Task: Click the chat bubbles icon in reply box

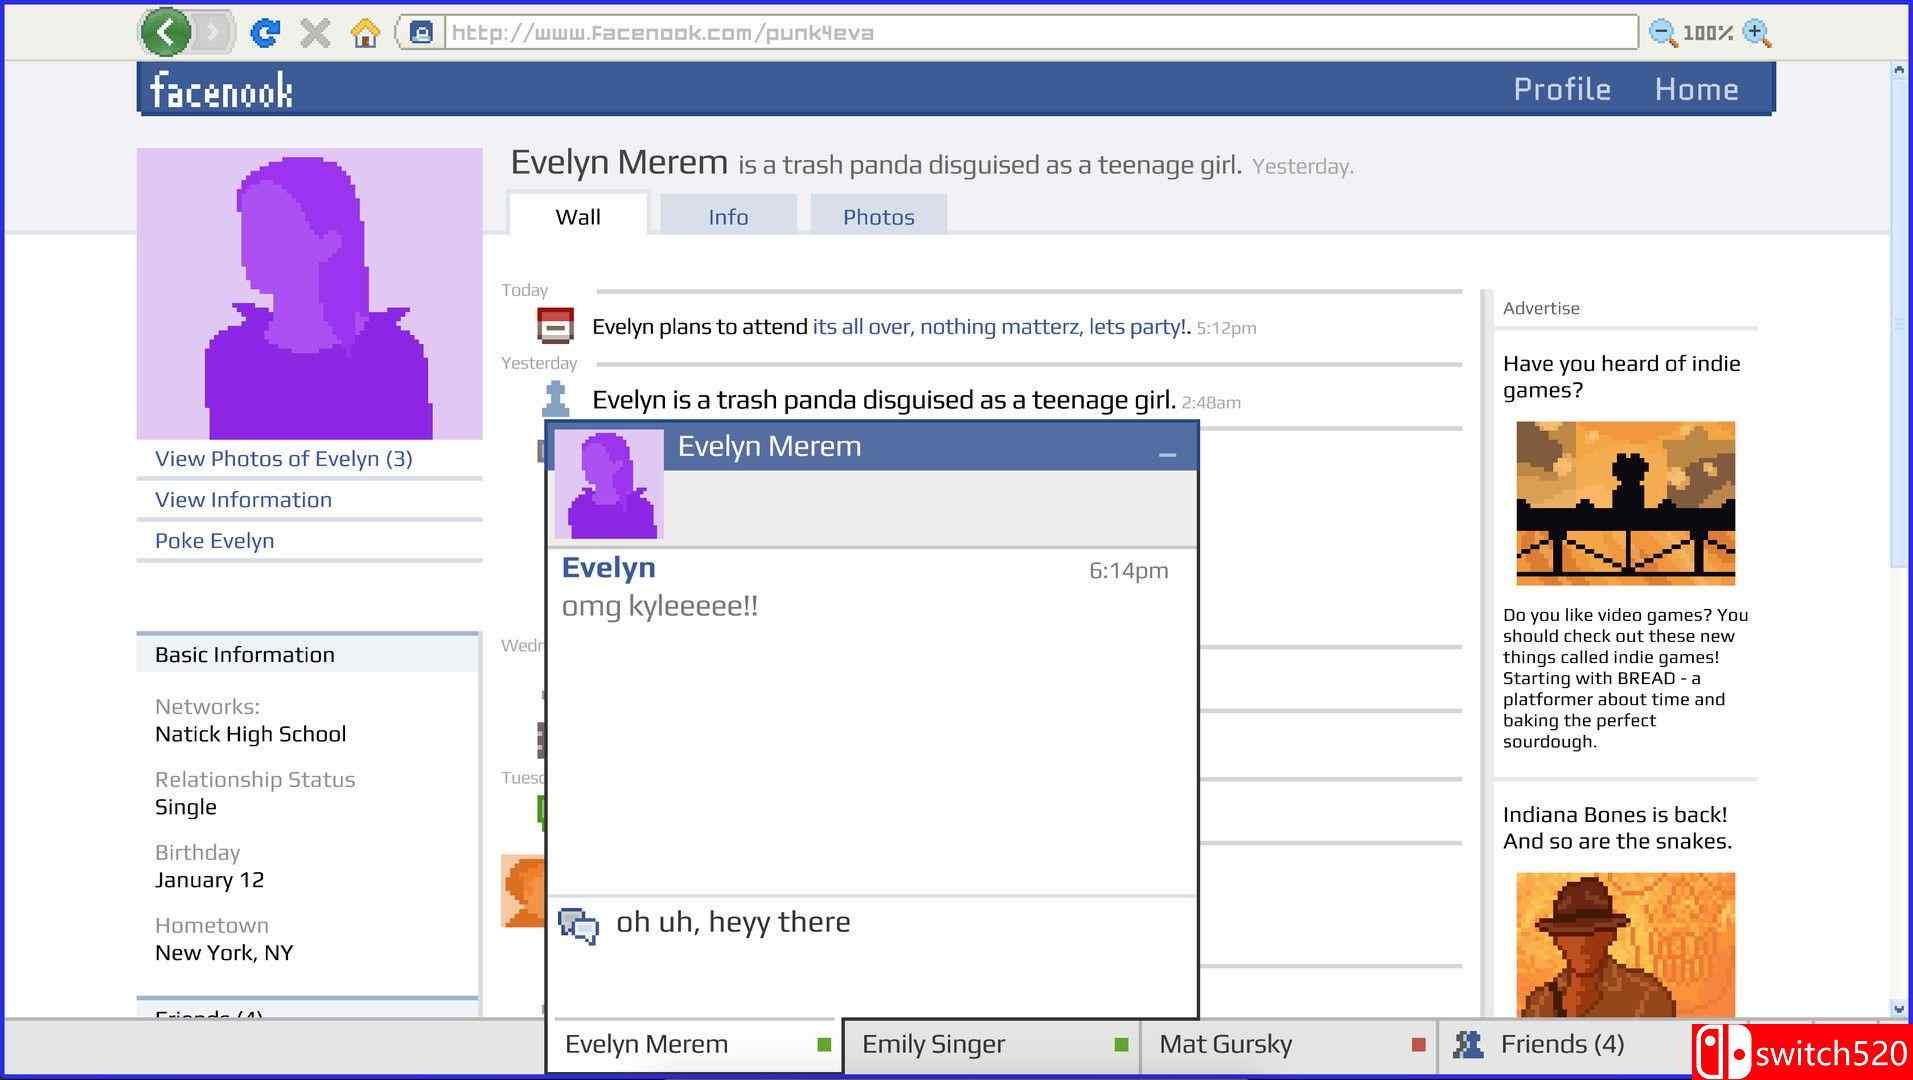Action: coord(578,926)
